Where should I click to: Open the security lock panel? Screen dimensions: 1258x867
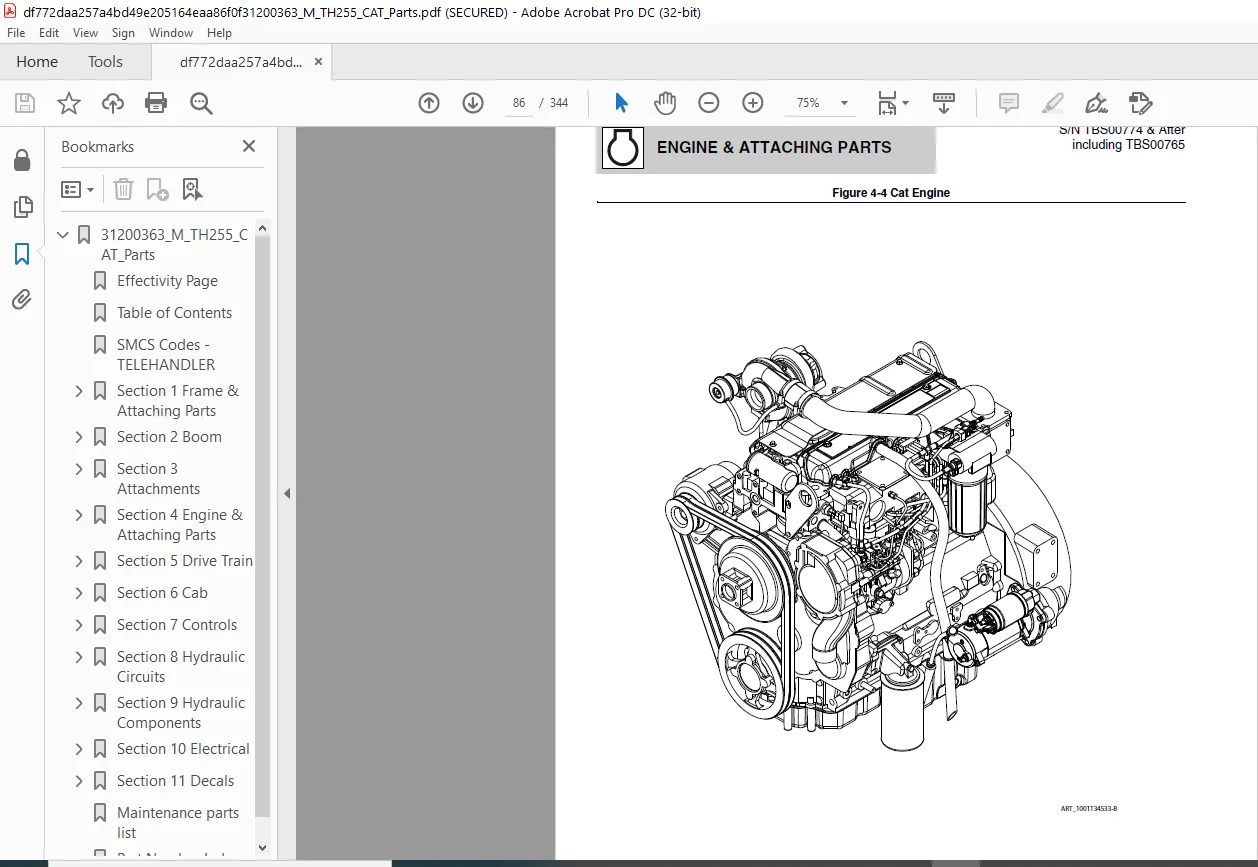22,161
